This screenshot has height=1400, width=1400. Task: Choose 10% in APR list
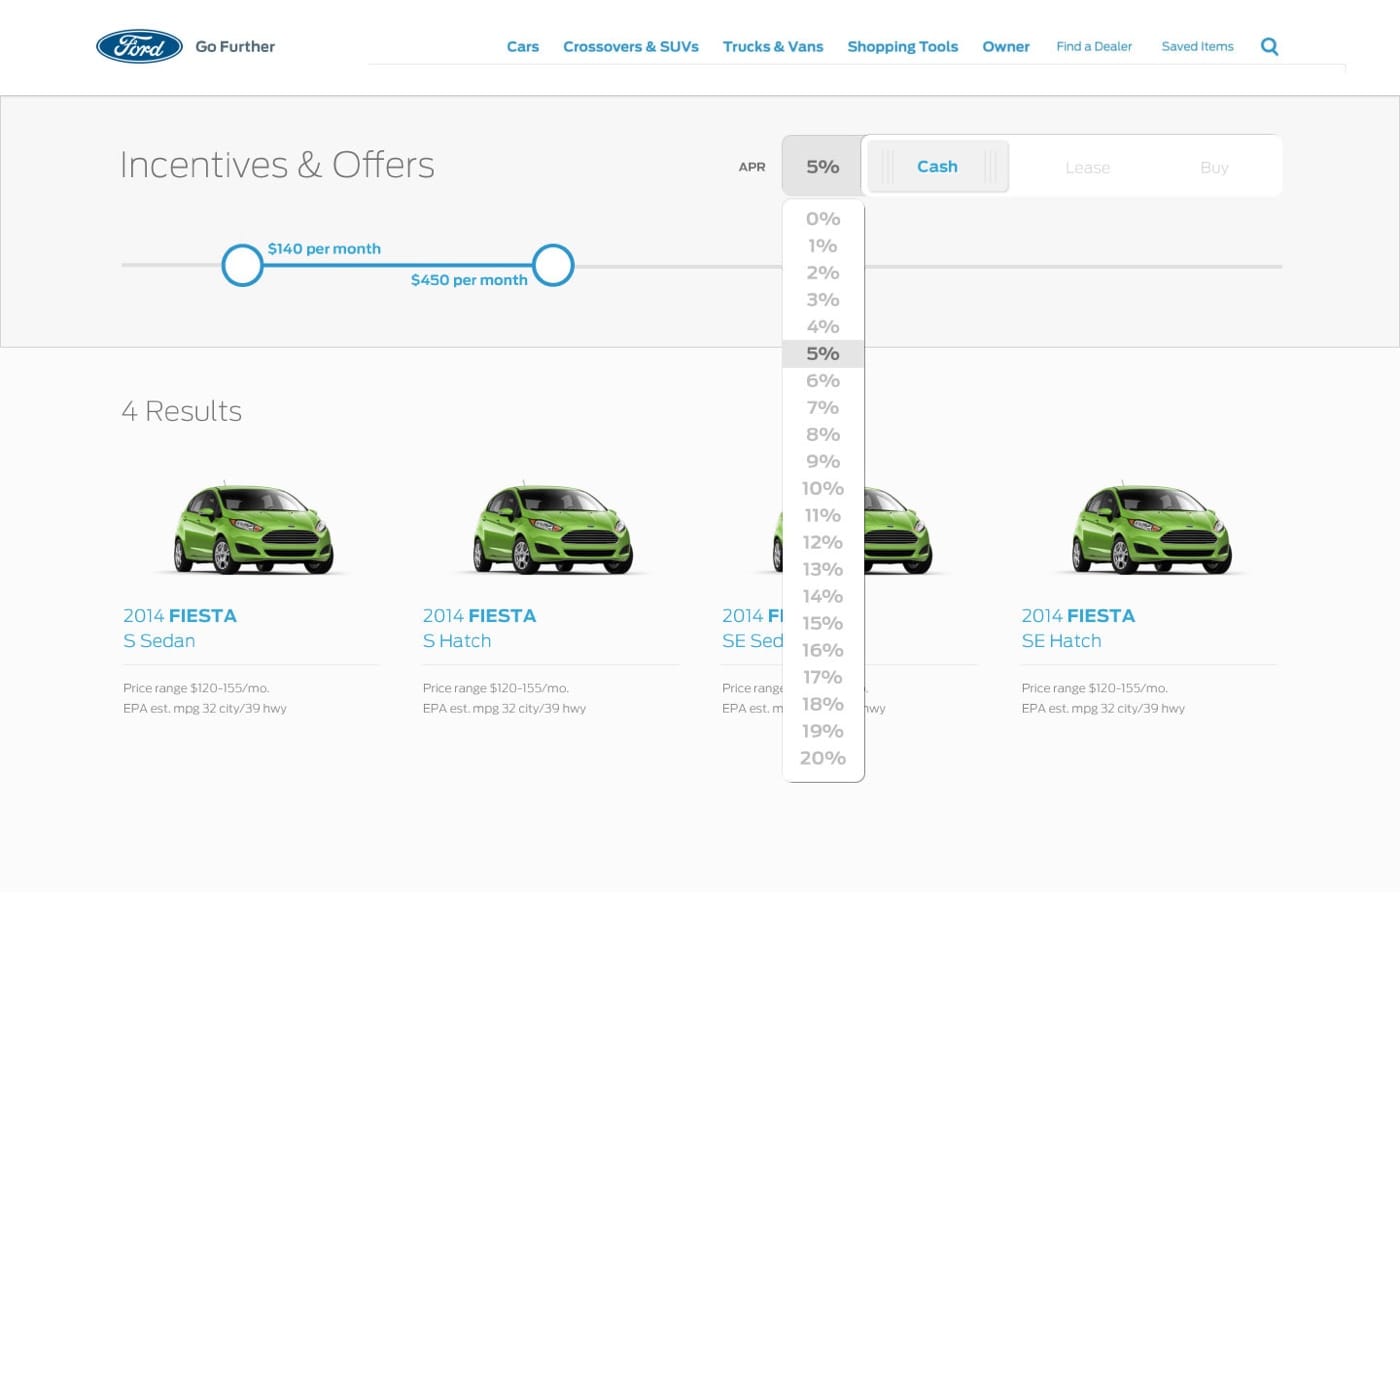(x=823, y=488)
